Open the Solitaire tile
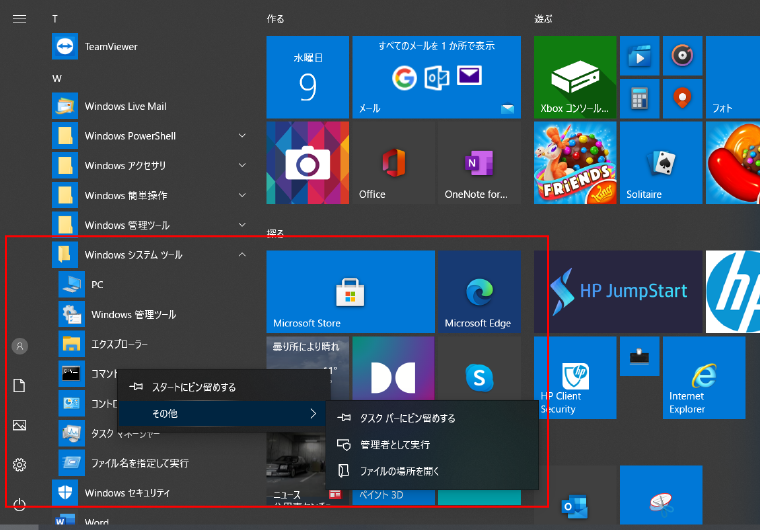760x530 pixels. 661,163
